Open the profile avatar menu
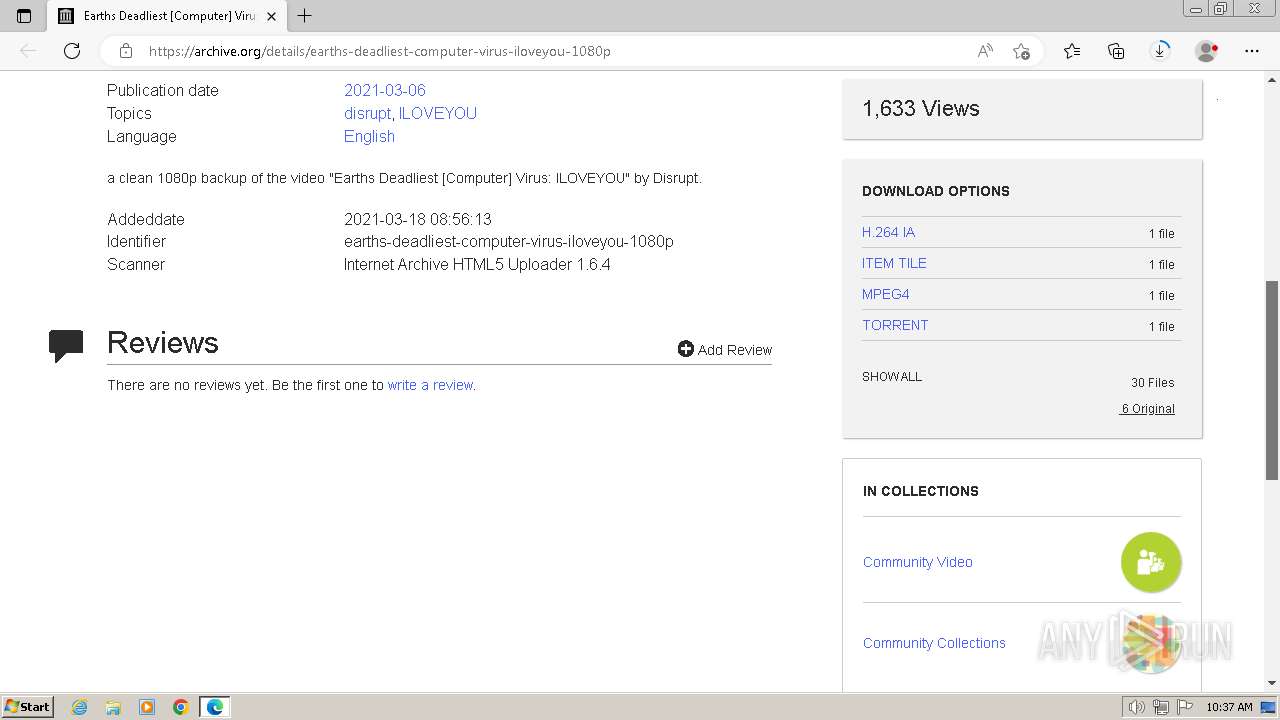 click(x=1207, y=51)
